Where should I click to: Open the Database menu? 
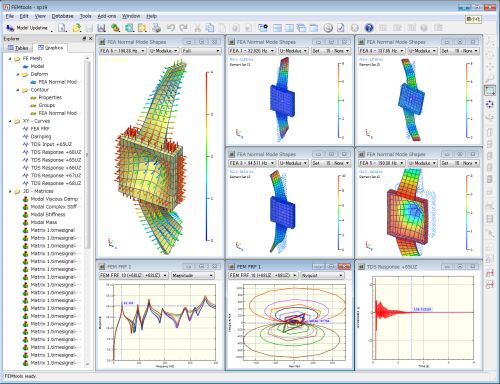coord(62,16)
